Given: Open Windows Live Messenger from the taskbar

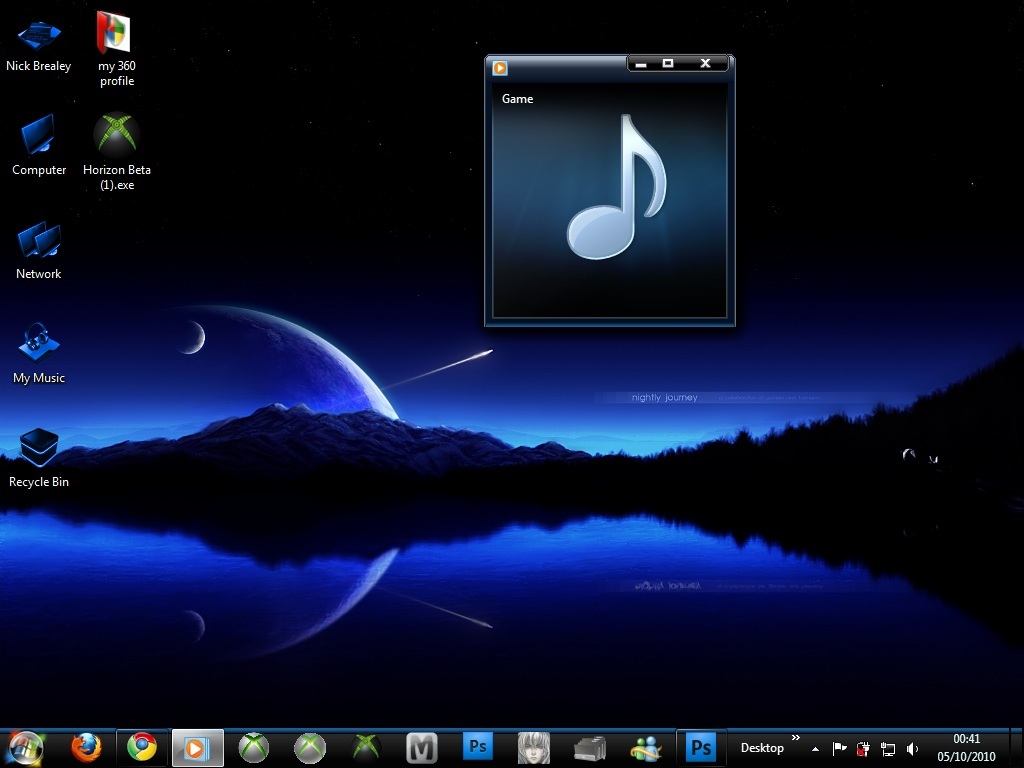Looking at the screenshot, I should click(646, 747).
